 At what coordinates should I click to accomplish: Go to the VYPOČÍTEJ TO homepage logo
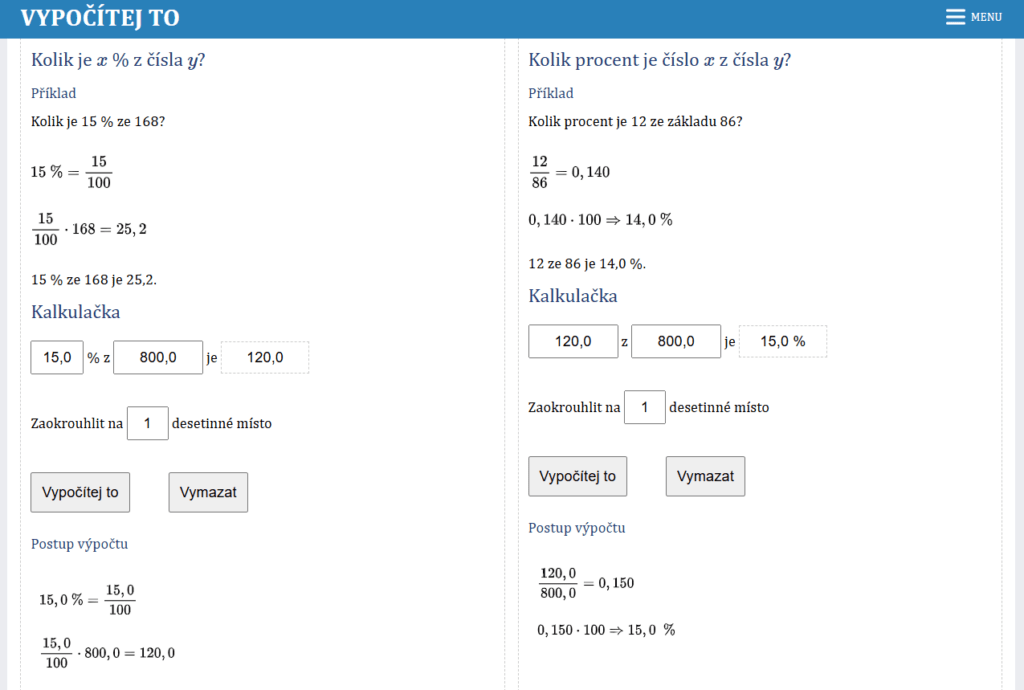(100, 18)
